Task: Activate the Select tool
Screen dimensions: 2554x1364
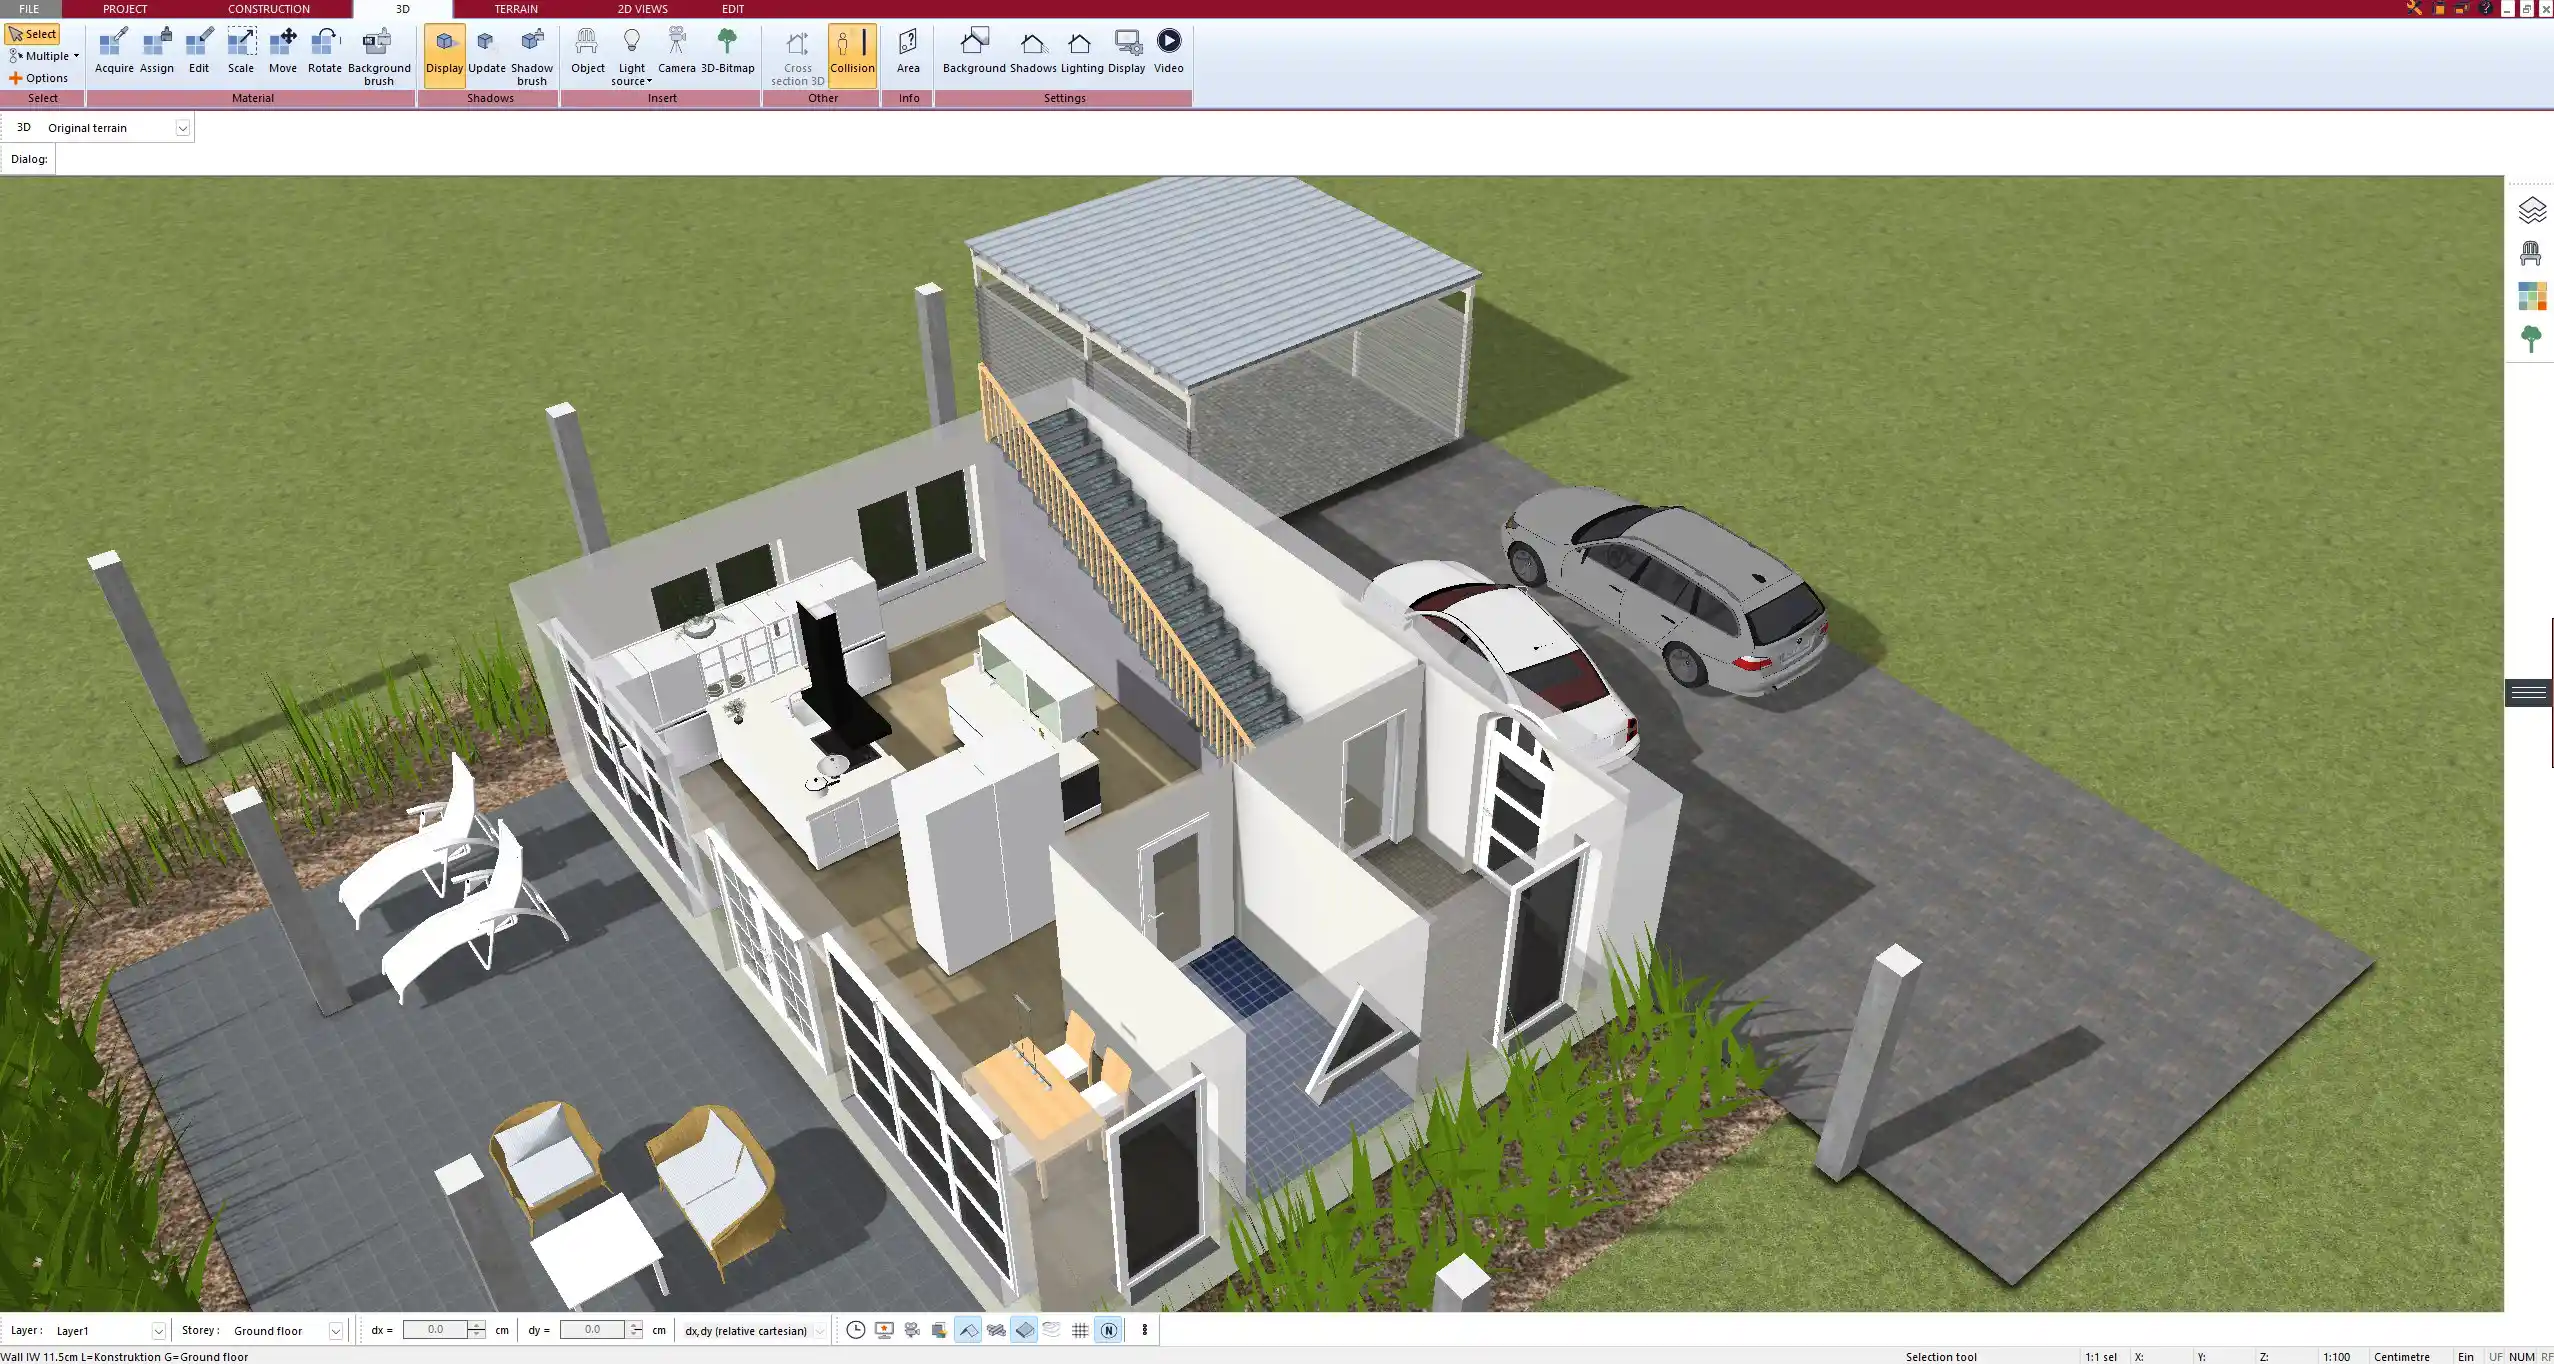Action: [32, 34]
